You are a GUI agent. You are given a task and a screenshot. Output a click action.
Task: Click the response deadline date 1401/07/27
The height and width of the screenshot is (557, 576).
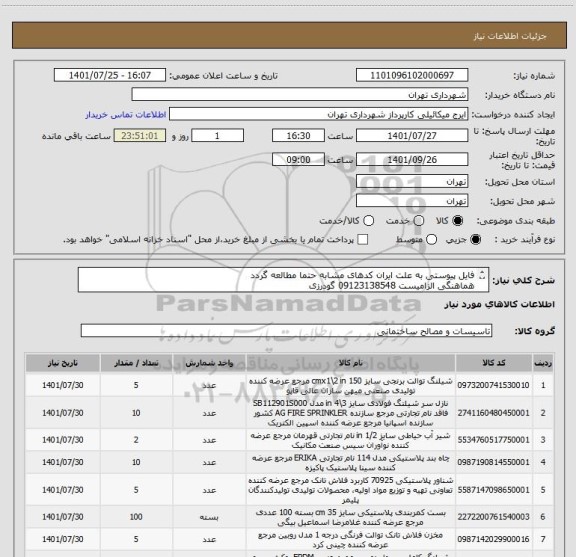(412, 136)
